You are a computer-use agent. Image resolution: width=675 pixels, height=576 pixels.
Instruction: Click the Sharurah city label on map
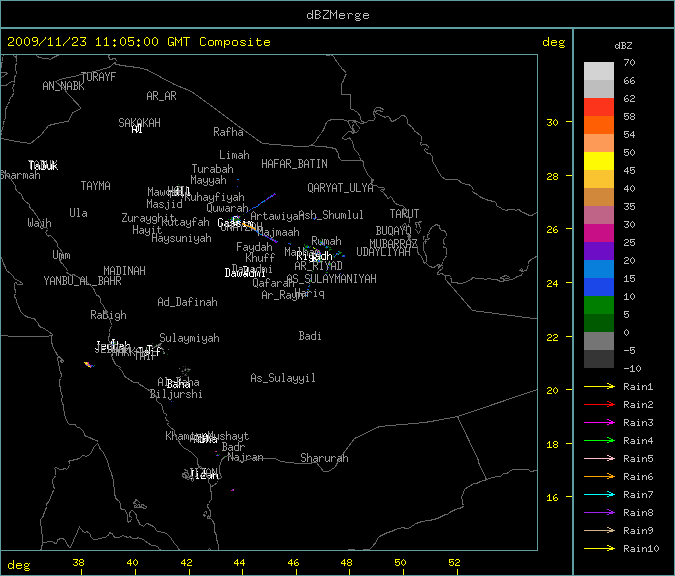pos(324,459)
